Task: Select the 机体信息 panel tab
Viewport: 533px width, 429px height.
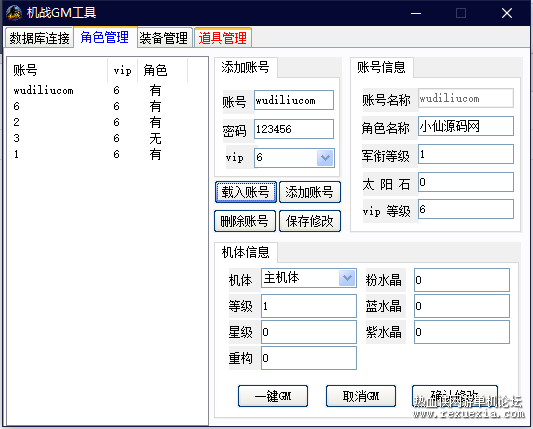Action: (x=245, y=252)
